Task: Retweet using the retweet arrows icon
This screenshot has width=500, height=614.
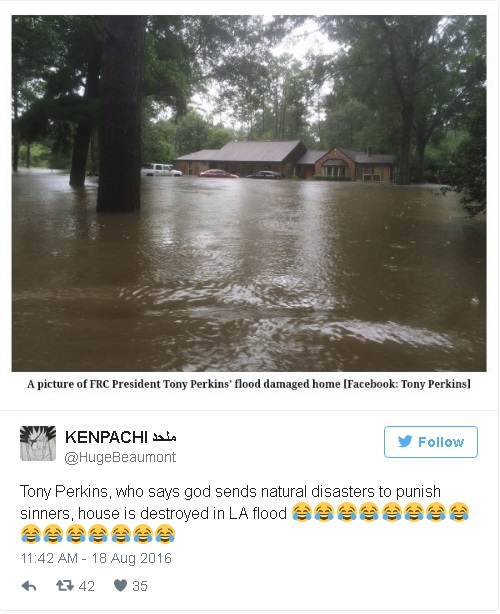Action: point(65,586)
